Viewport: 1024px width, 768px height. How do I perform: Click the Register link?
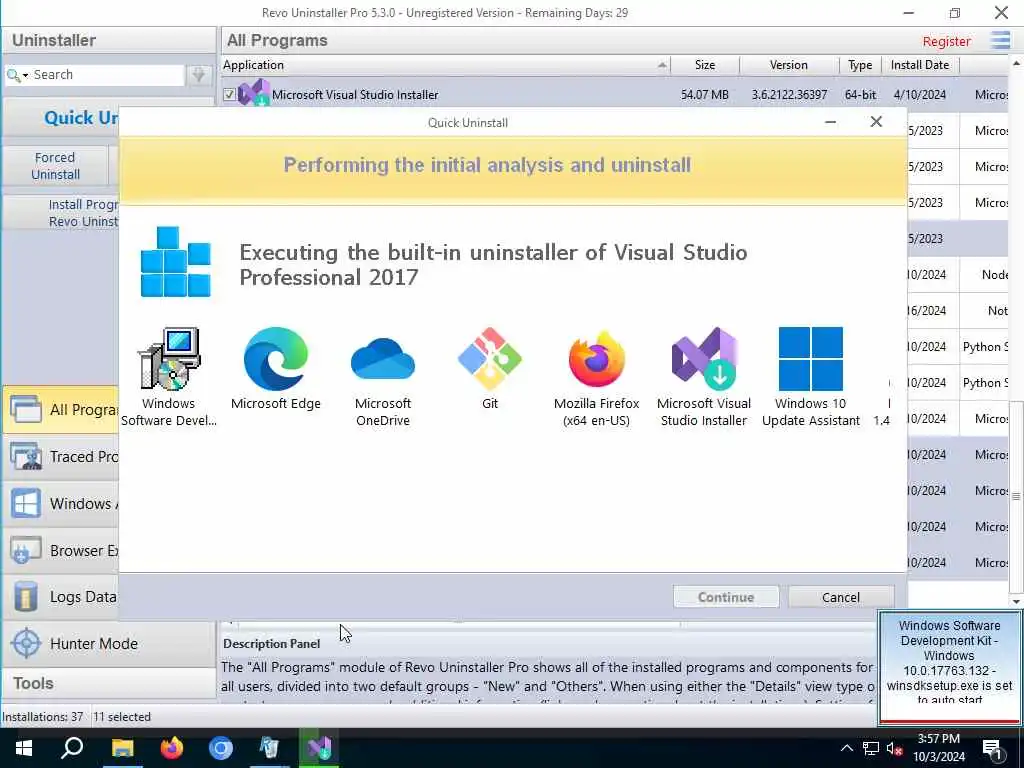946,41
